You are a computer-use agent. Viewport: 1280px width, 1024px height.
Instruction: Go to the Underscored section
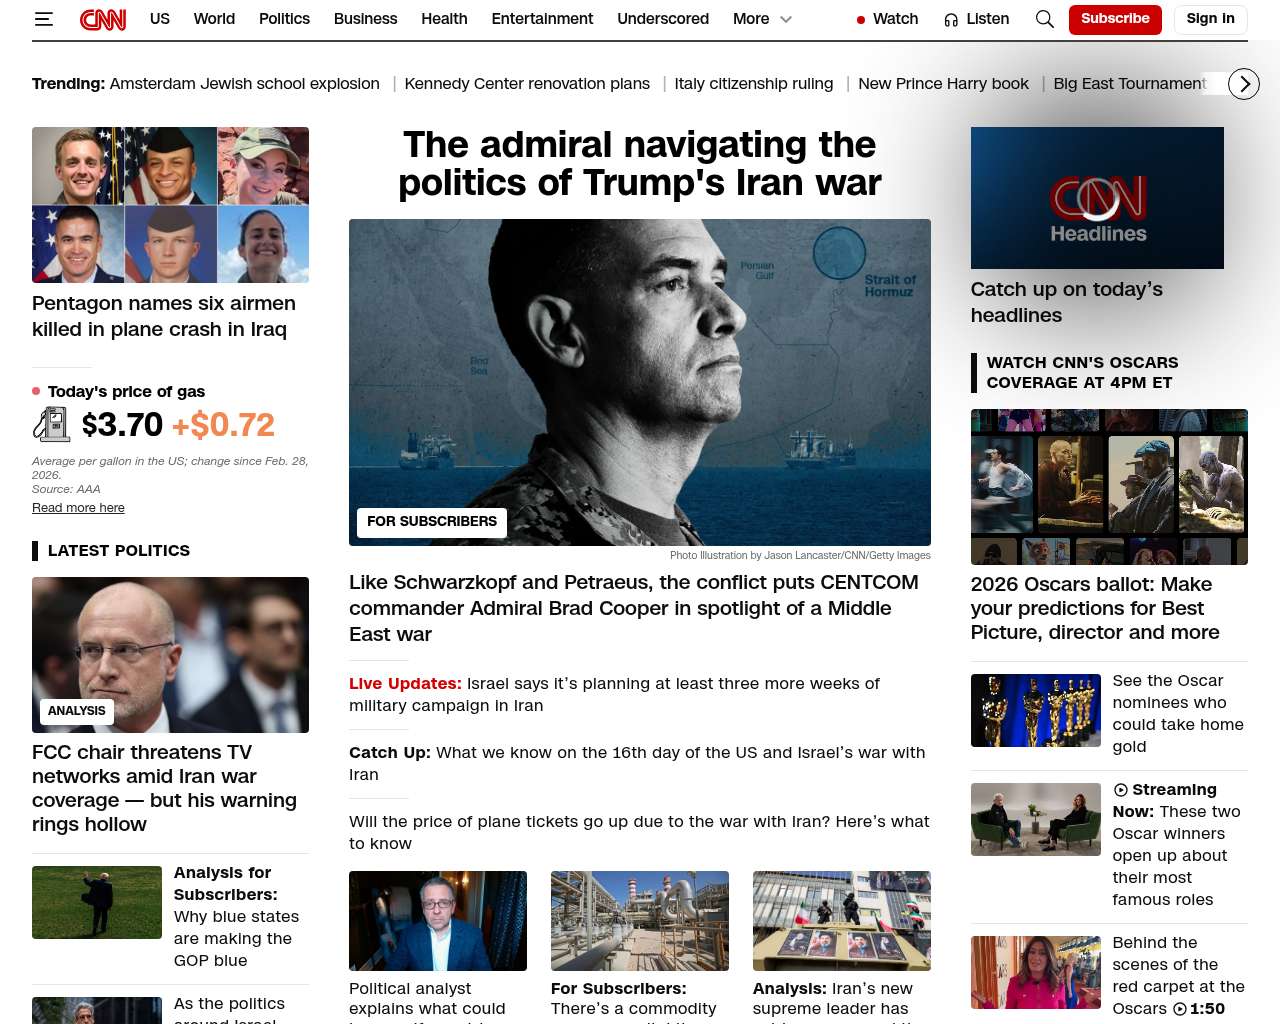click(663, 19)
